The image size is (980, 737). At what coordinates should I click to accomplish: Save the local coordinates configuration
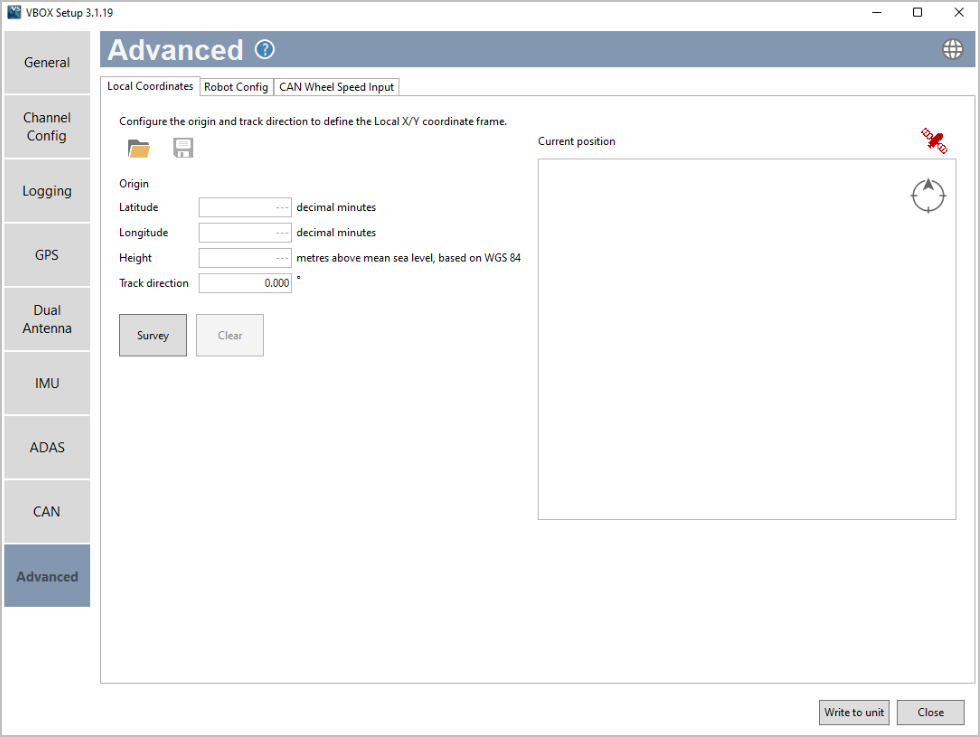click(x=183, y=147)
